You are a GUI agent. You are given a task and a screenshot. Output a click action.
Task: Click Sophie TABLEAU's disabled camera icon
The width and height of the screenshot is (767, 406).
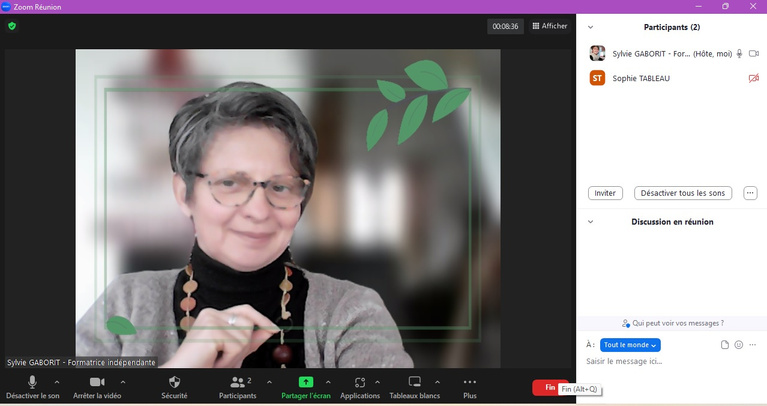pos(754,78)
